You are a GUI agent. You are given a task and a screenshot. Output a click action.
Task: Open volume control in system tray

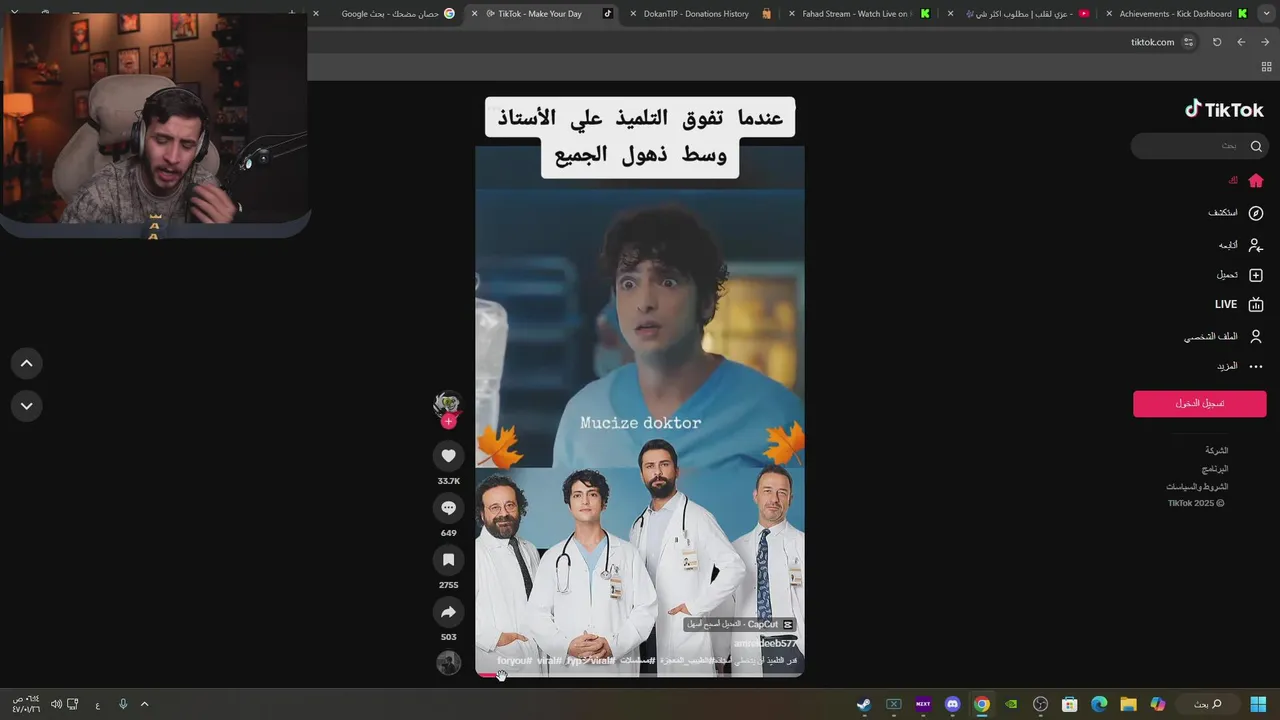click(56, 704)
